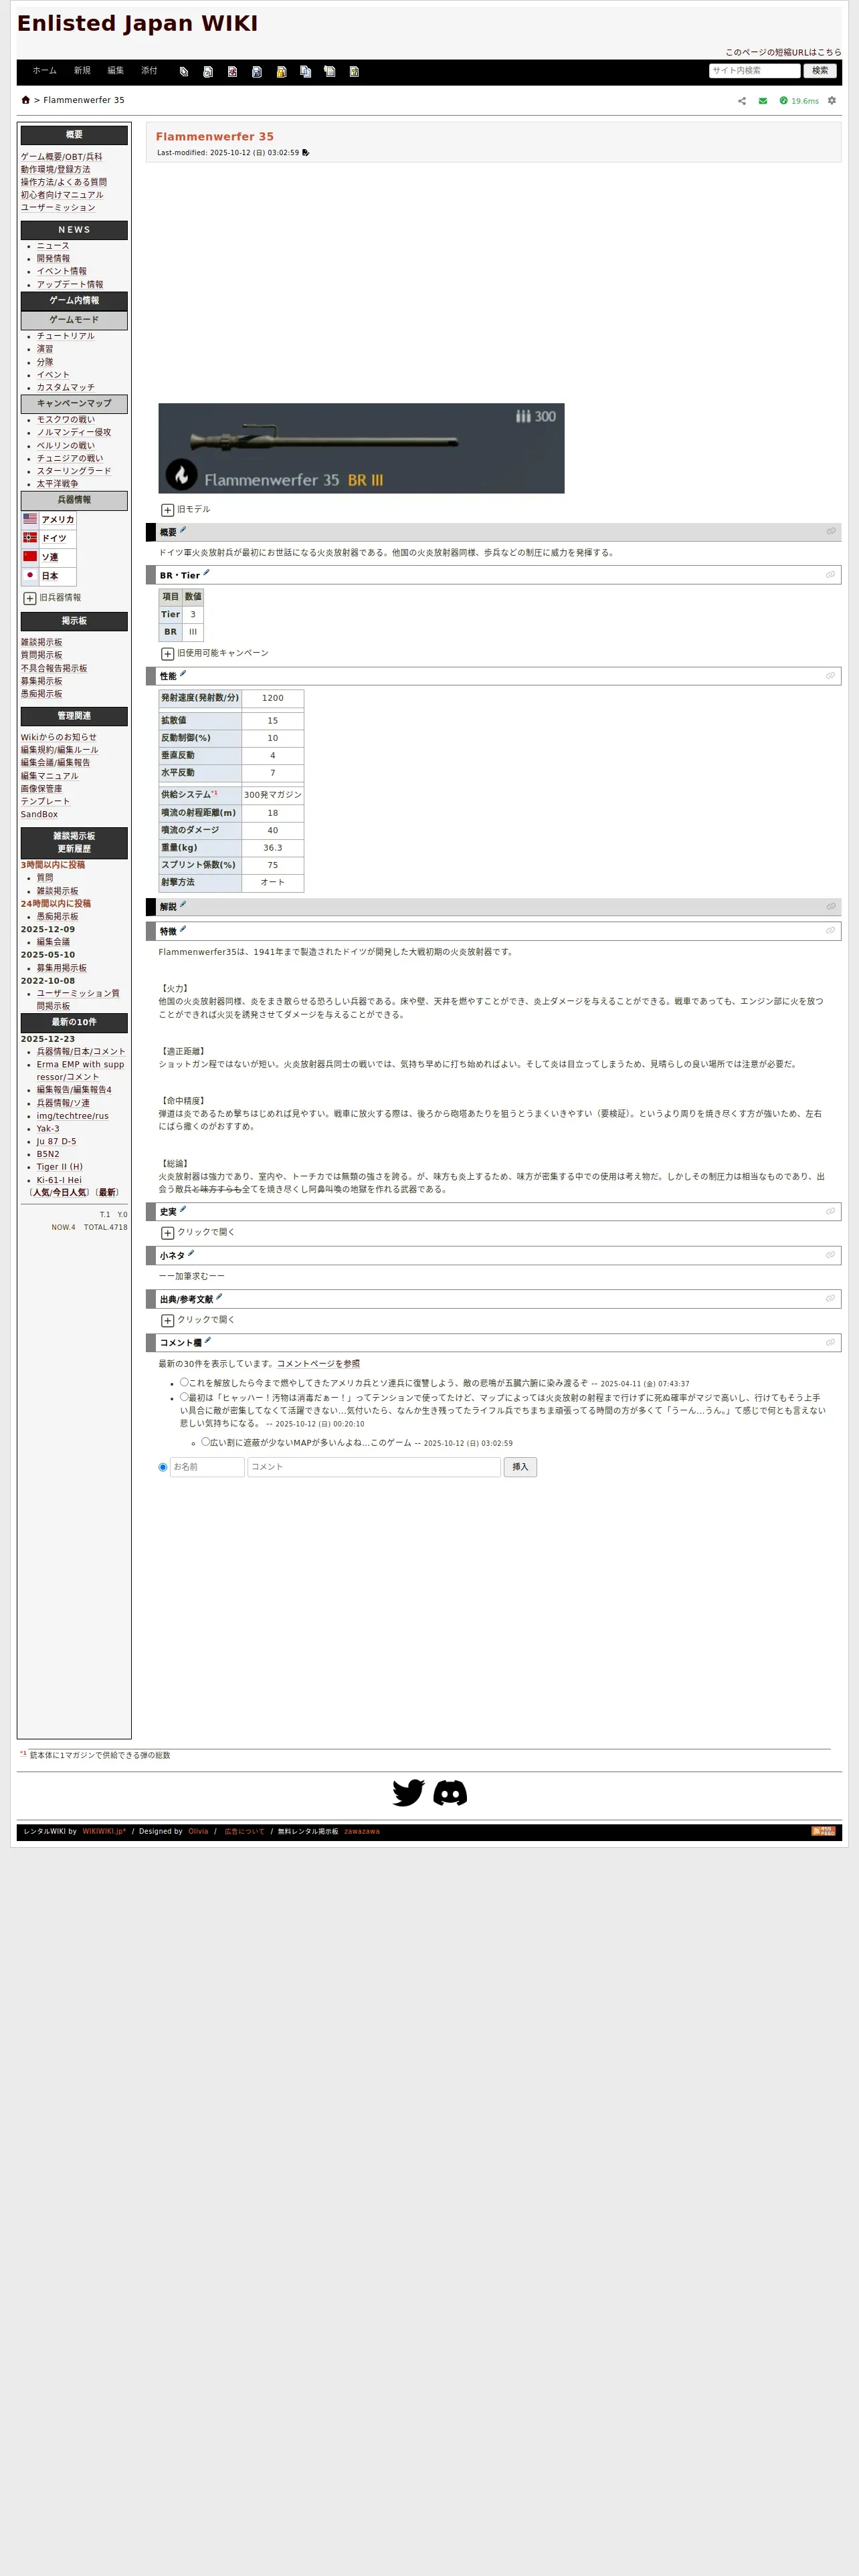Click pencil edit icon beside 小ネタ heading

[191, 1253]
